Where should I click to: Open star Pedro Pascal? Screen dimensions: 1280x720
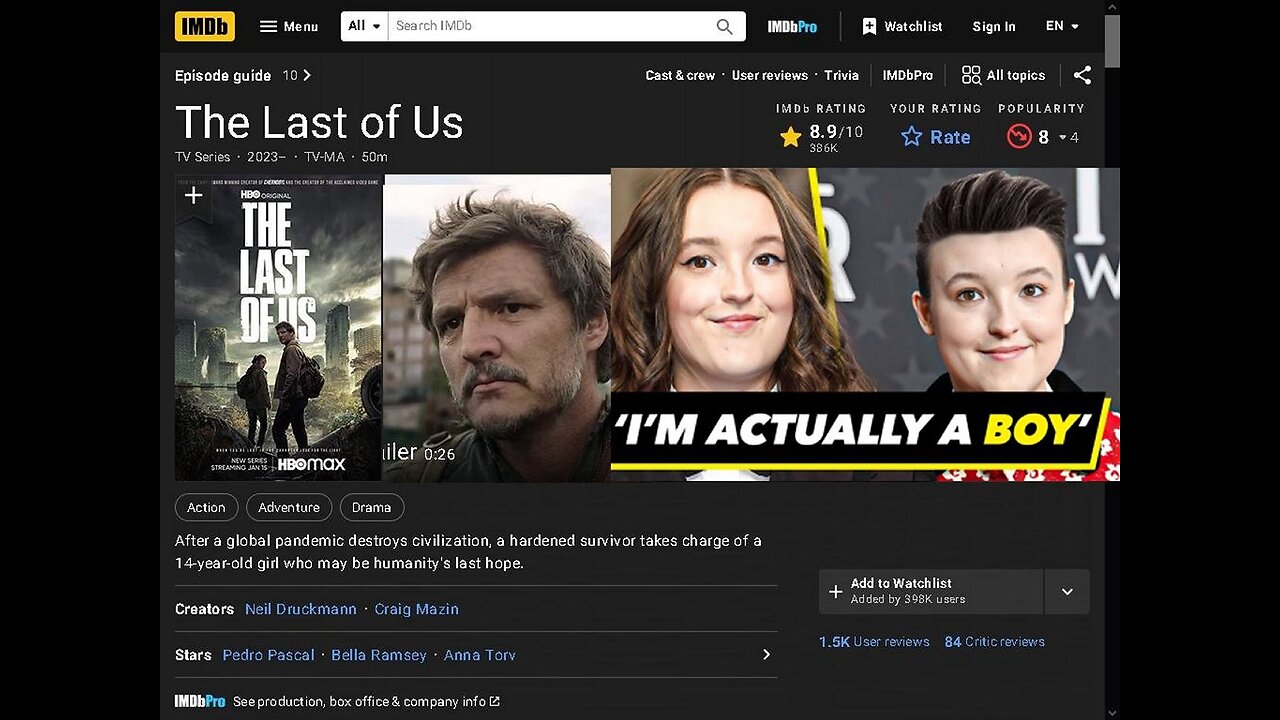[268, 655]
